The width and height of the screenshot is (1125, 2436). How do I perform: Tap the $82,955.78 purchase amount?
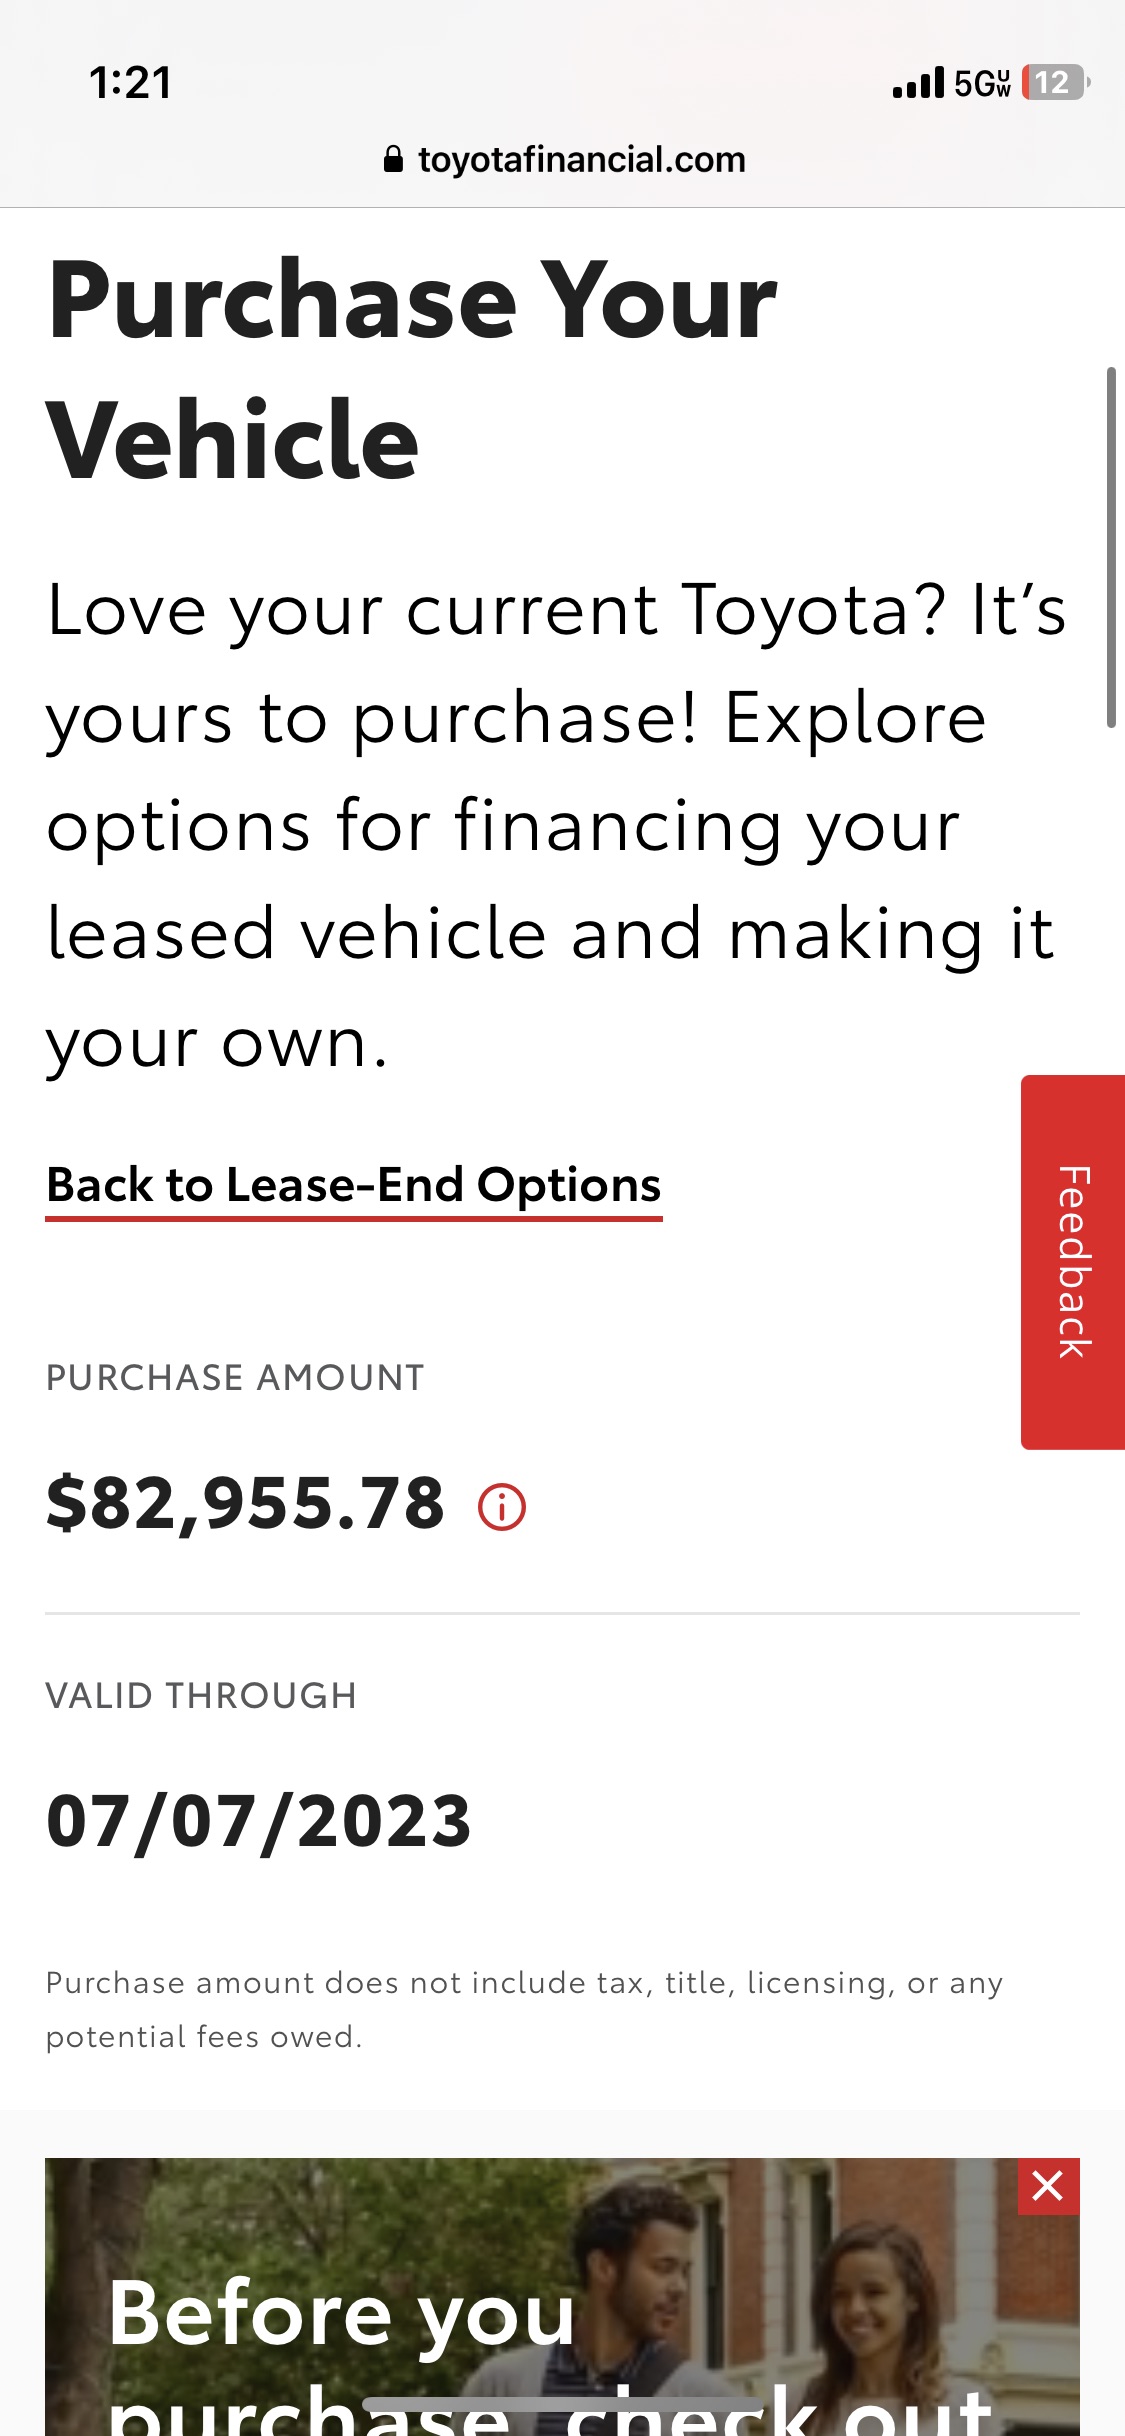tap(246, 1504)
